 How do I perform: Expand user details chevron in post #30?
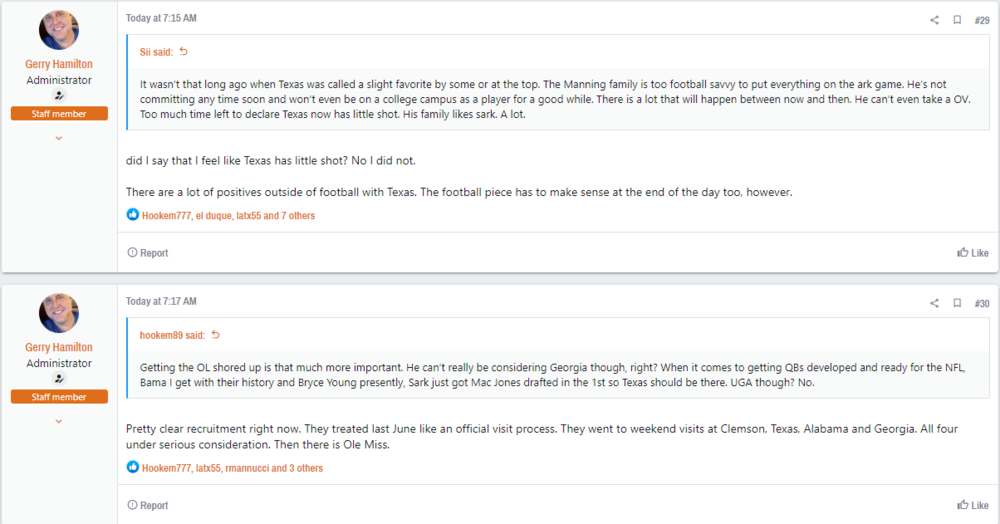click(59, 421)
